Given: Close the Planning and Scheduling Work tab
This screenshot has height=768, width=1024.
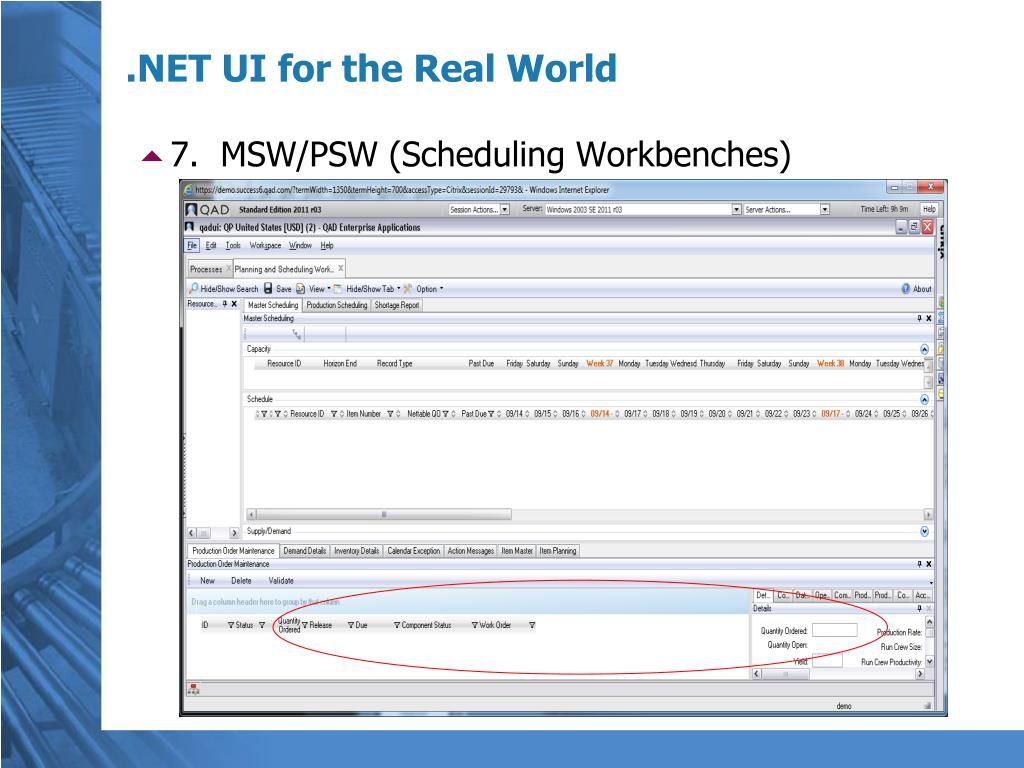Looking at the screenshot, I should tap(340, 268).
